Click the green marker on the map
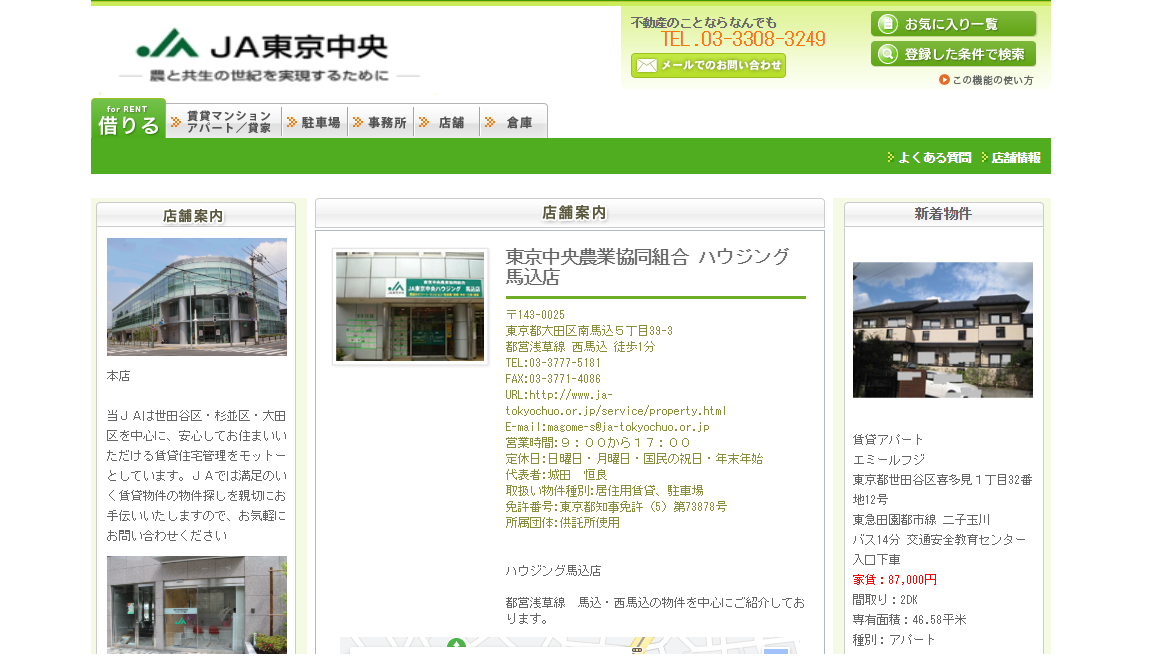The height and width of the screenshot is (657, 1159). [456, 644]
